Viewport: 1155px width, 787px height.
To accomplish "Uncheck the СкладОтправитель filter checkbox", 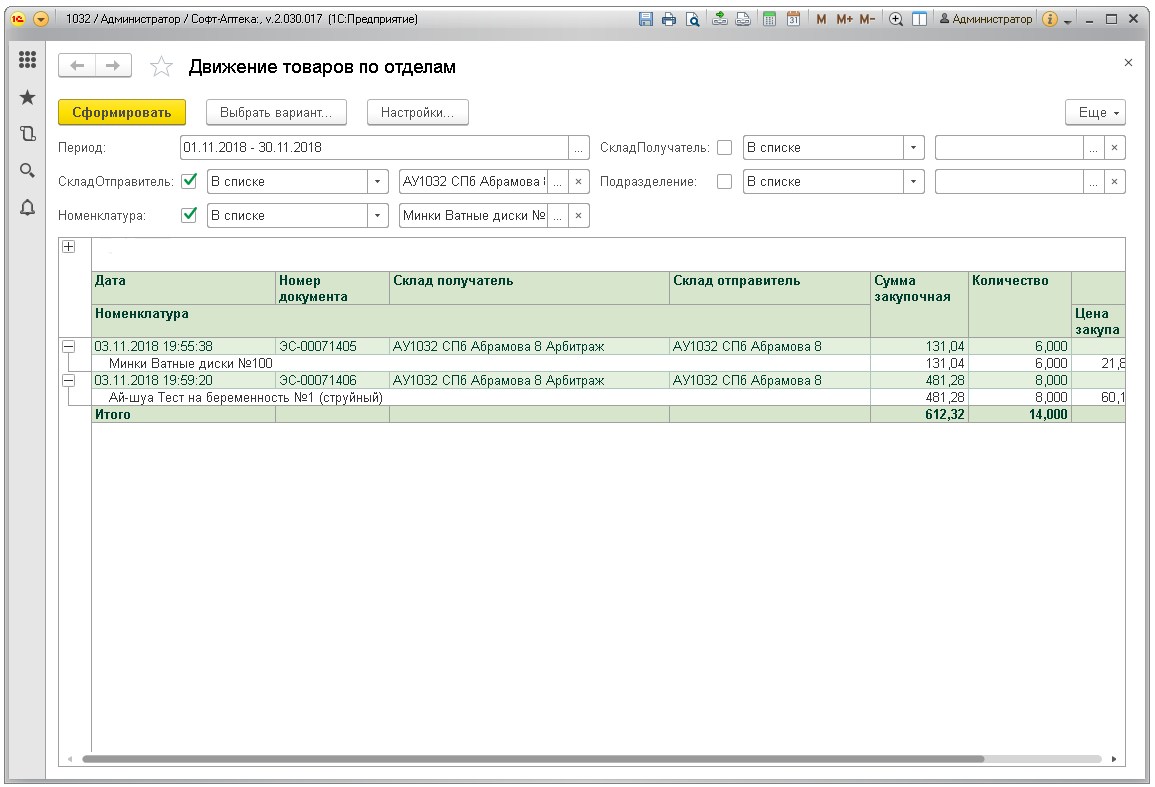I will 189,181.
